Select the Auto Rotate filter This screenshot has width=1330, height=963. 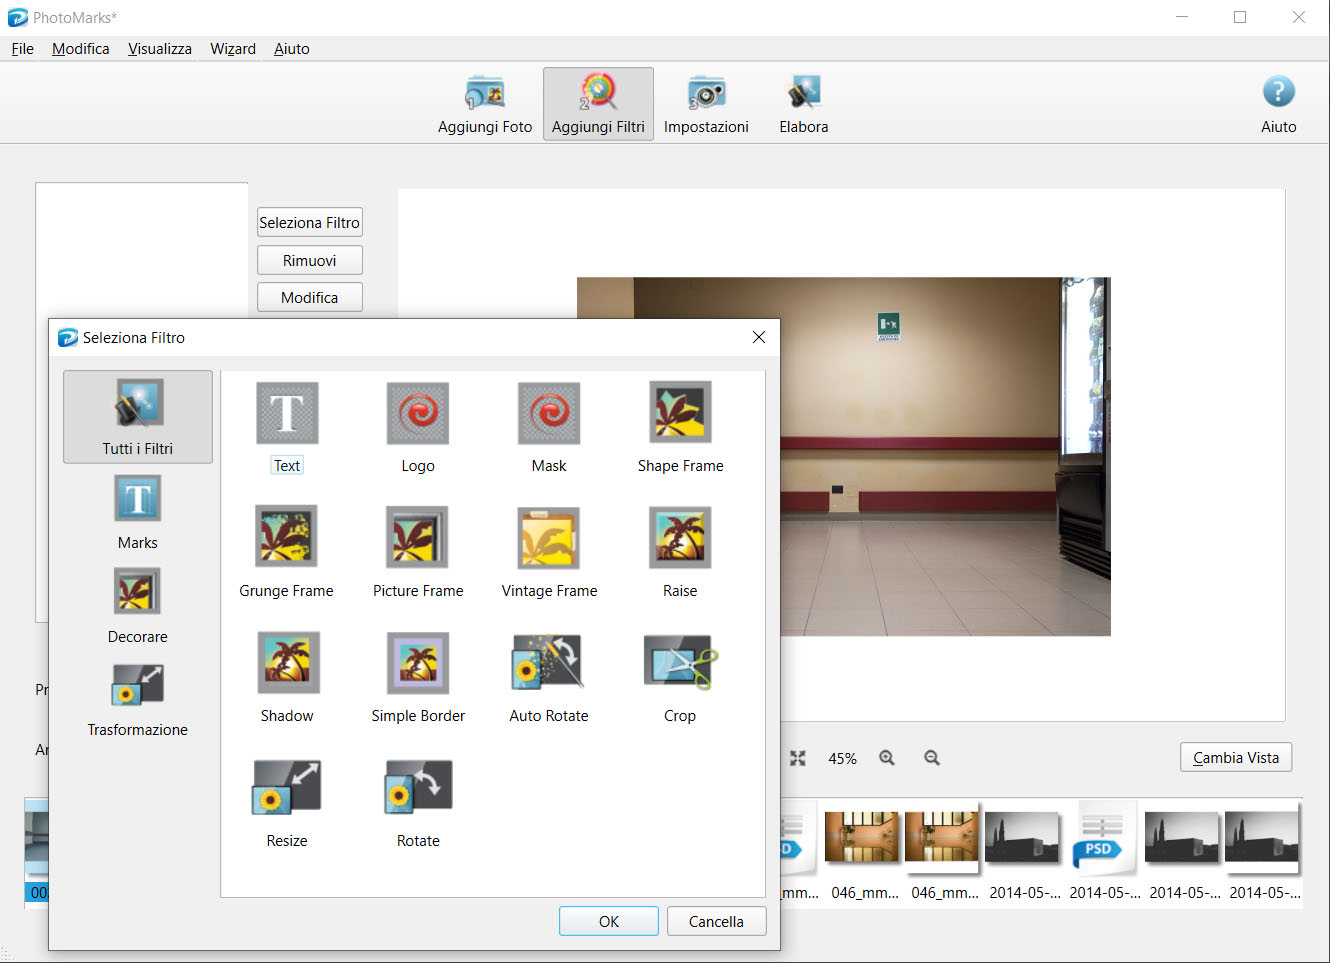click(549, 664)
